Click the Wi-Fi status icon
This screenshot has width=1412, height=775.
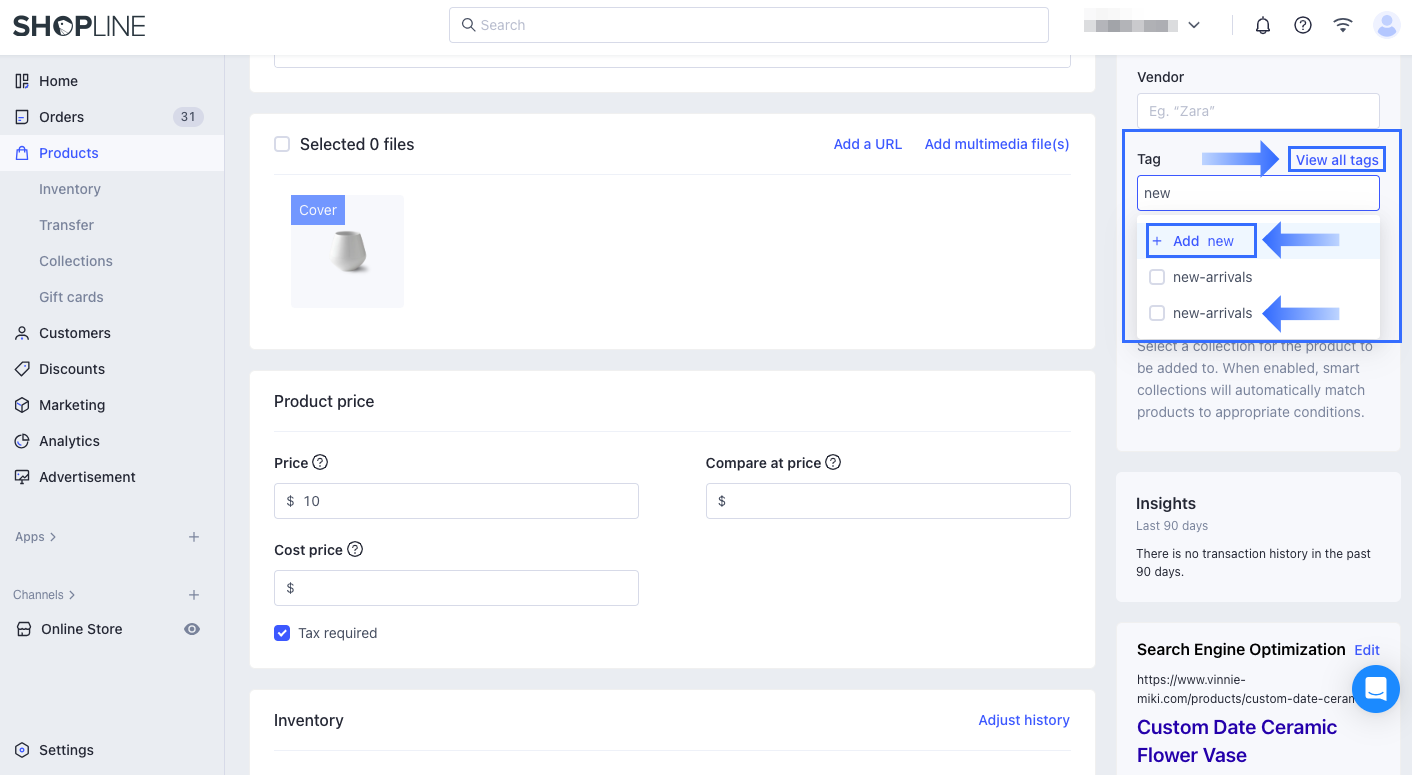(1343, 26)
